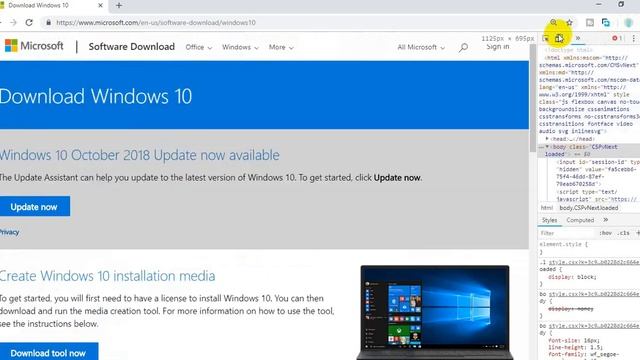Viewport: 640px width, 360px height.
Task: Show more DevTools panels via chevrons
Action: tap(578, 38)
